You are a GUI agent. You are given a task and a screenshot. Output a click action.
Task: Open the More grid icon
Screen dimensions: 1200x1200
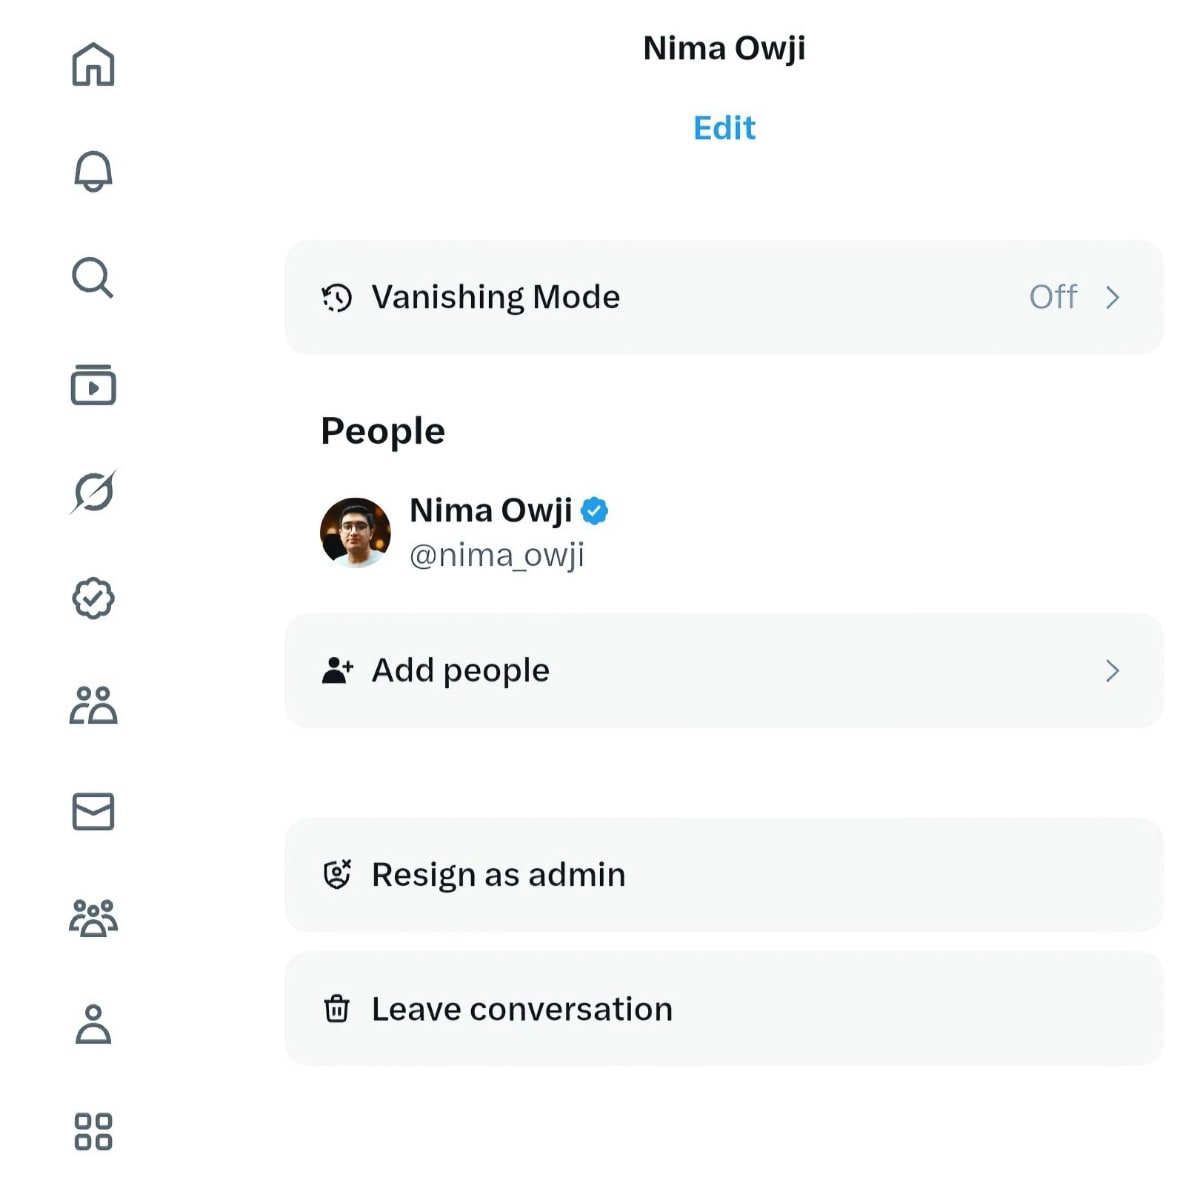coord(93,1131)
